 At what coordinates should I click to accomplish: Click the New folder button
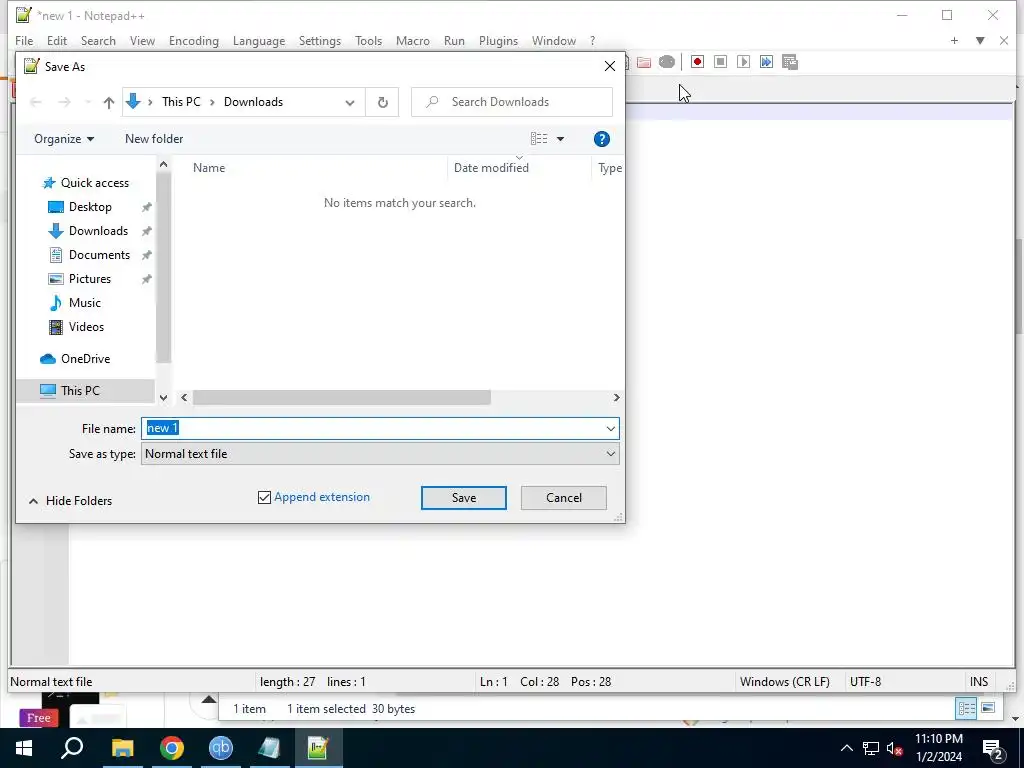coord(154,139)
